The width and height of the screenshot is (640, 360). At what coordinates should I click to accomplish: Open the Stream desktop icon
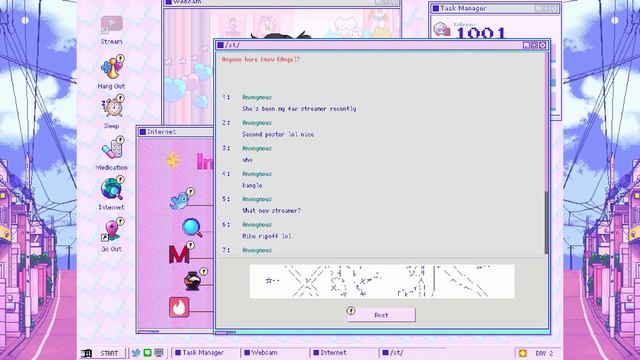[111, 25]
